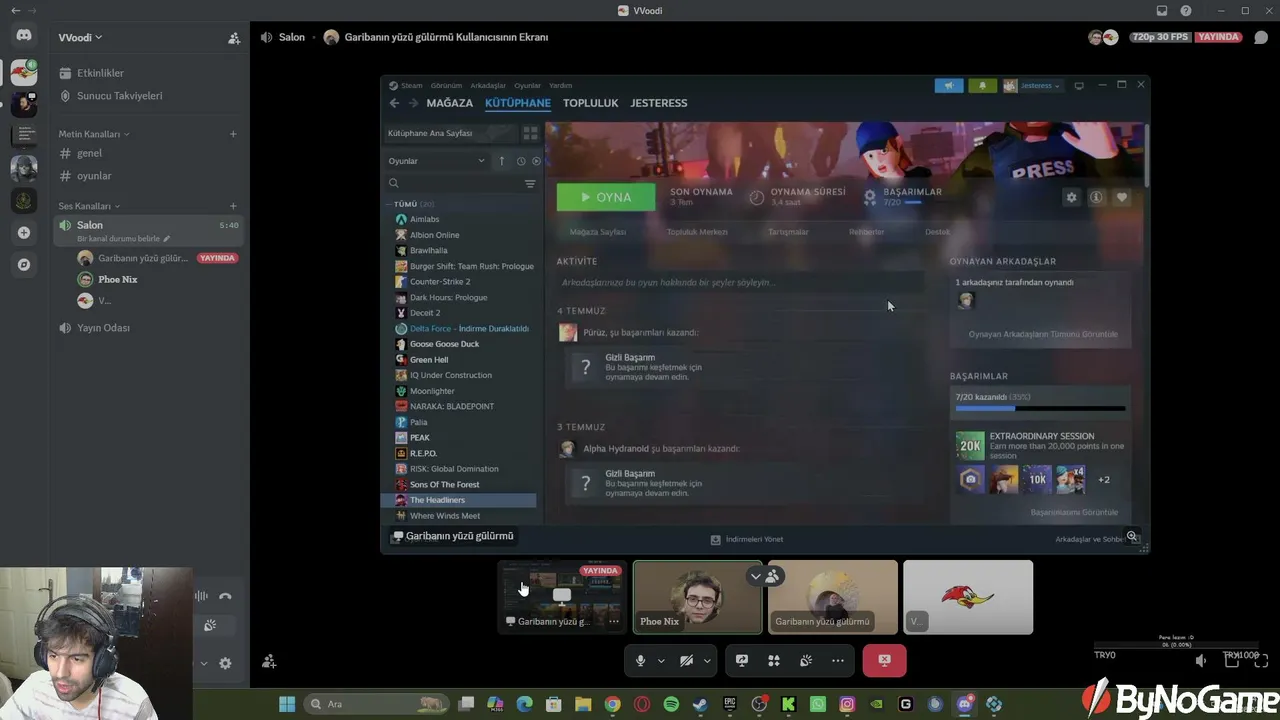Join the Yayın Odası voice channel
The width and height of the screenshot is (1280, 720).
pos(146,328)
